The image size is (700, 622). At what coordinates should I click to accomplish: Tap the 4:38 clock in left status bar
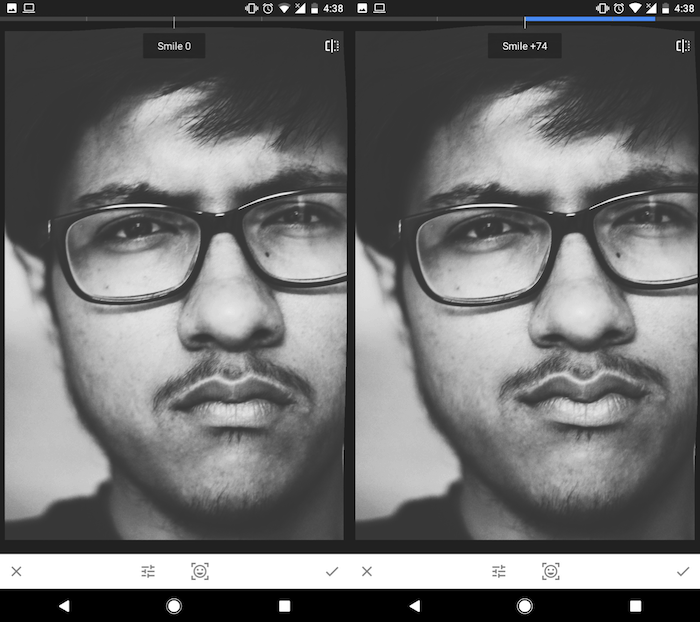tap(333, 8)
